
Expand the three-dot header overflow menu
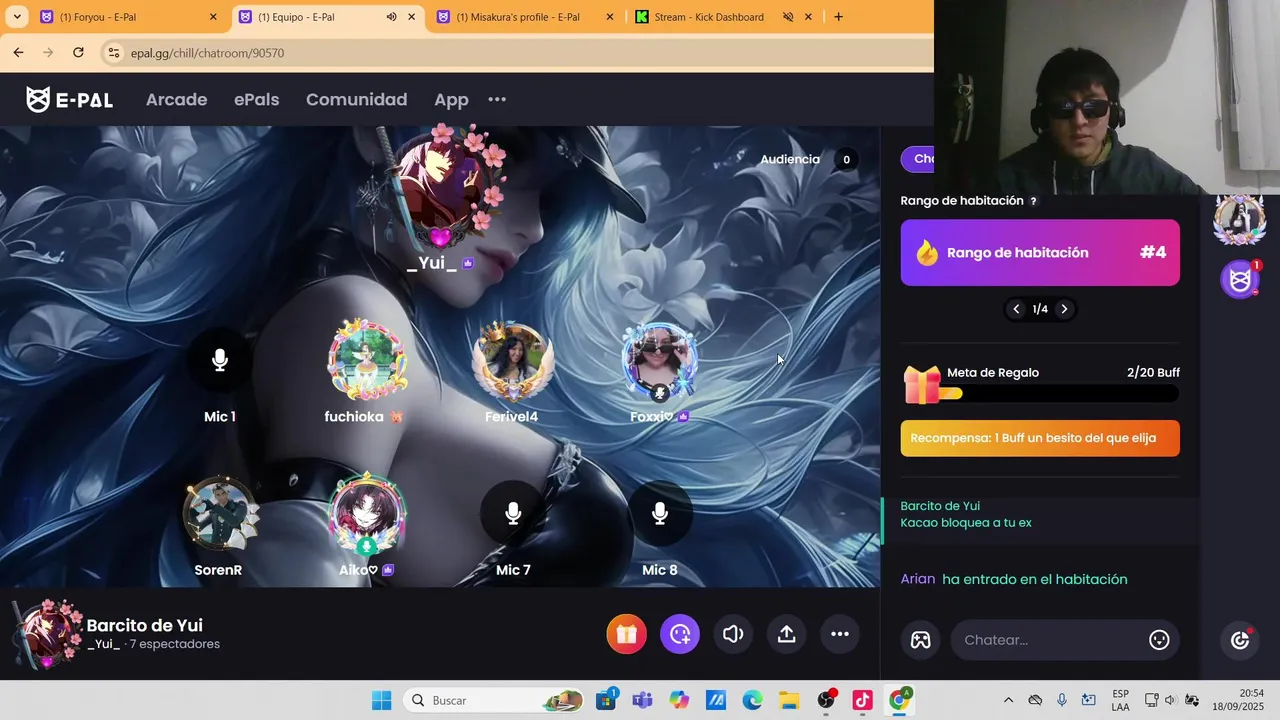click(x=497, y=99)
